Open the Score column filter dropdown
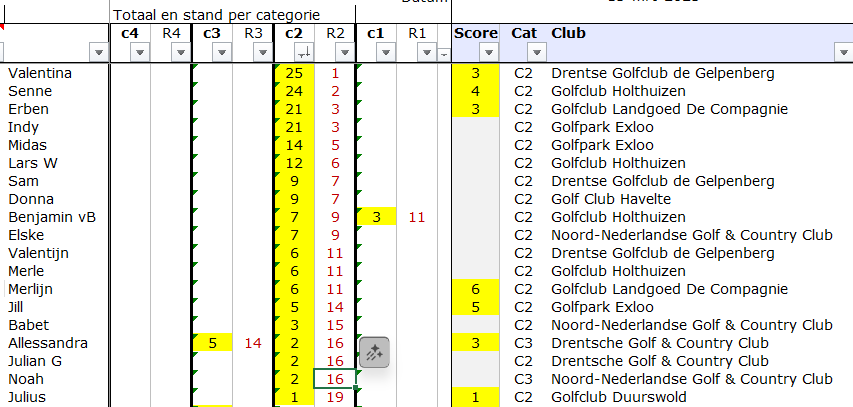Viewport: 853px width, 407px height. tap(490, 53)
